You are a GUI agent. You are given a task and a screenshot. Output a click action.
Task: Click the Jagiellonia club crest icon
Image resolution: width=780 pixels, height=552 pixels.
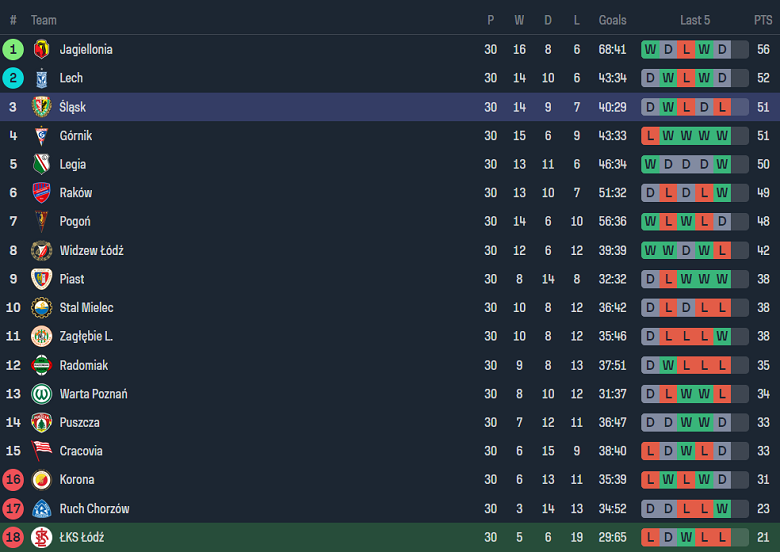tap(41, 49)
